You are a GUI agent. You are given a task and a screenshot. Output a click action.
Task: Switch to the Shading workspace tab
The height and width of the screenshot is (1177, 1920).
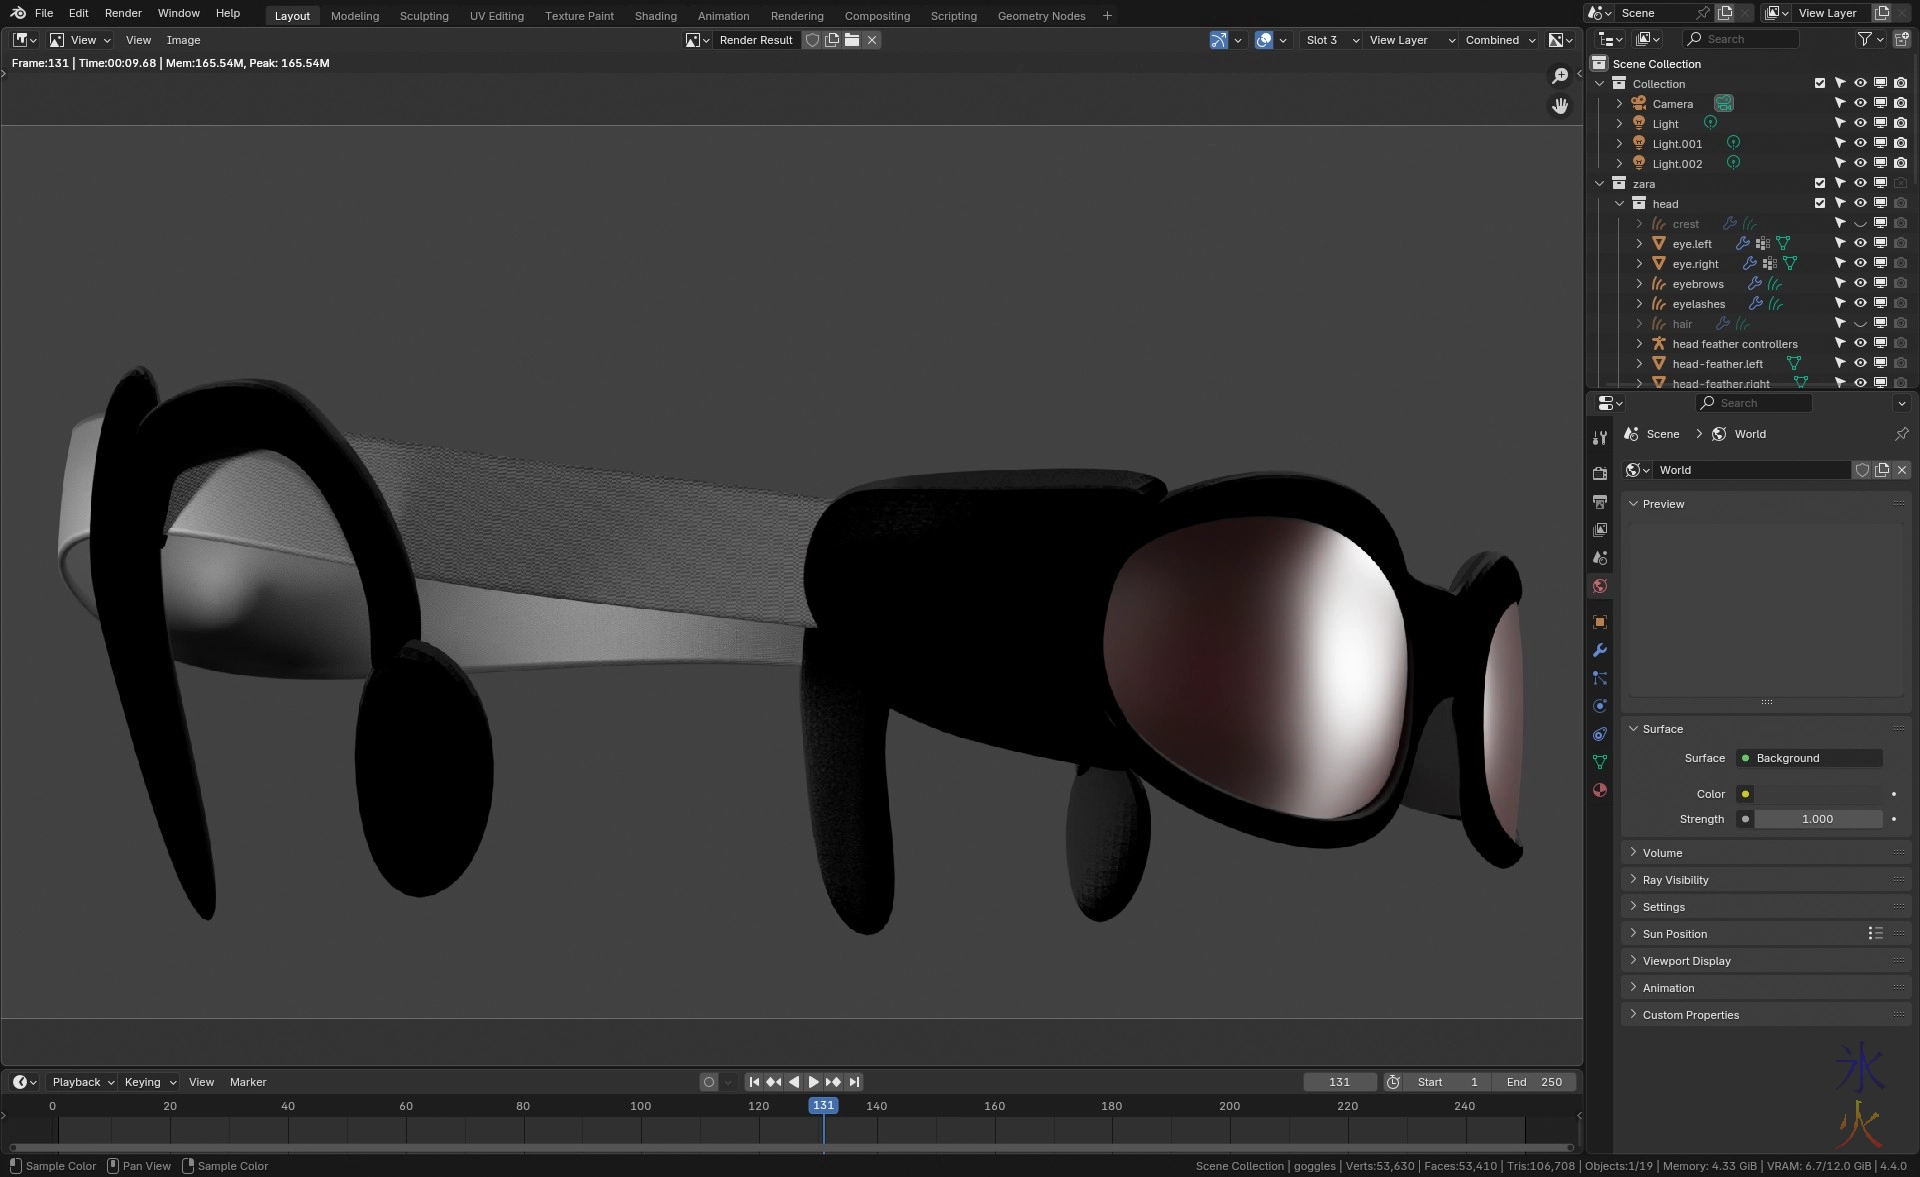[x=655, y=16]
